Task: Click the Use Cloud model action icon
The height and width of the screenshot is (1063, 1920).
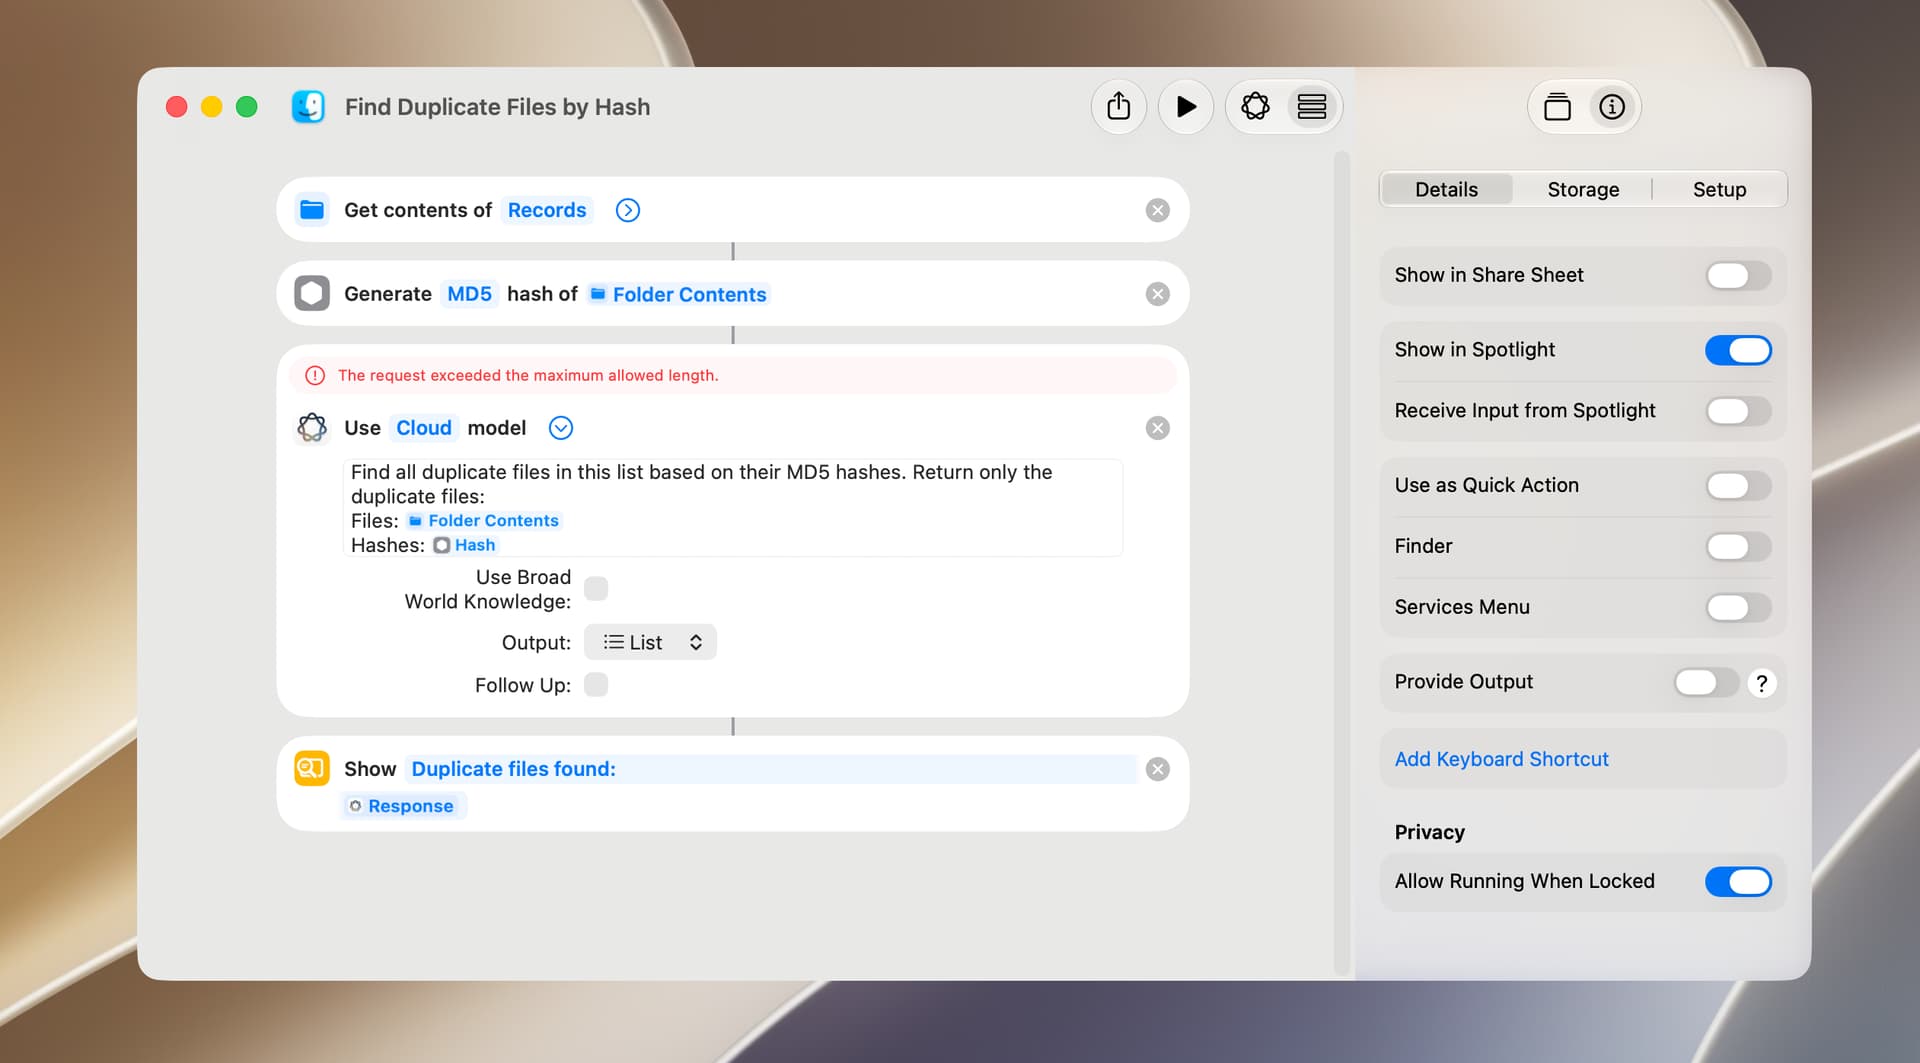Action: 312,427
